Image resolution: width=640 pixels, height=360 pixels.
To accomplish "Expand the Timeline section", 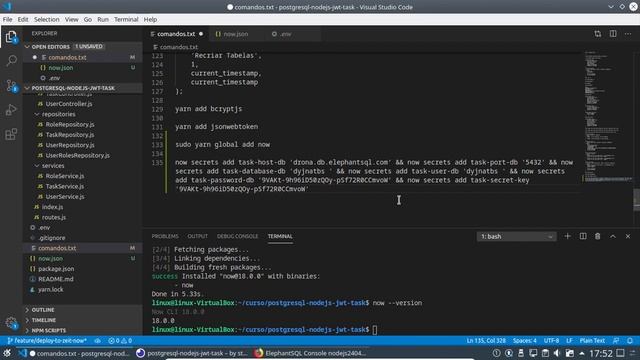I will point(82,320).
